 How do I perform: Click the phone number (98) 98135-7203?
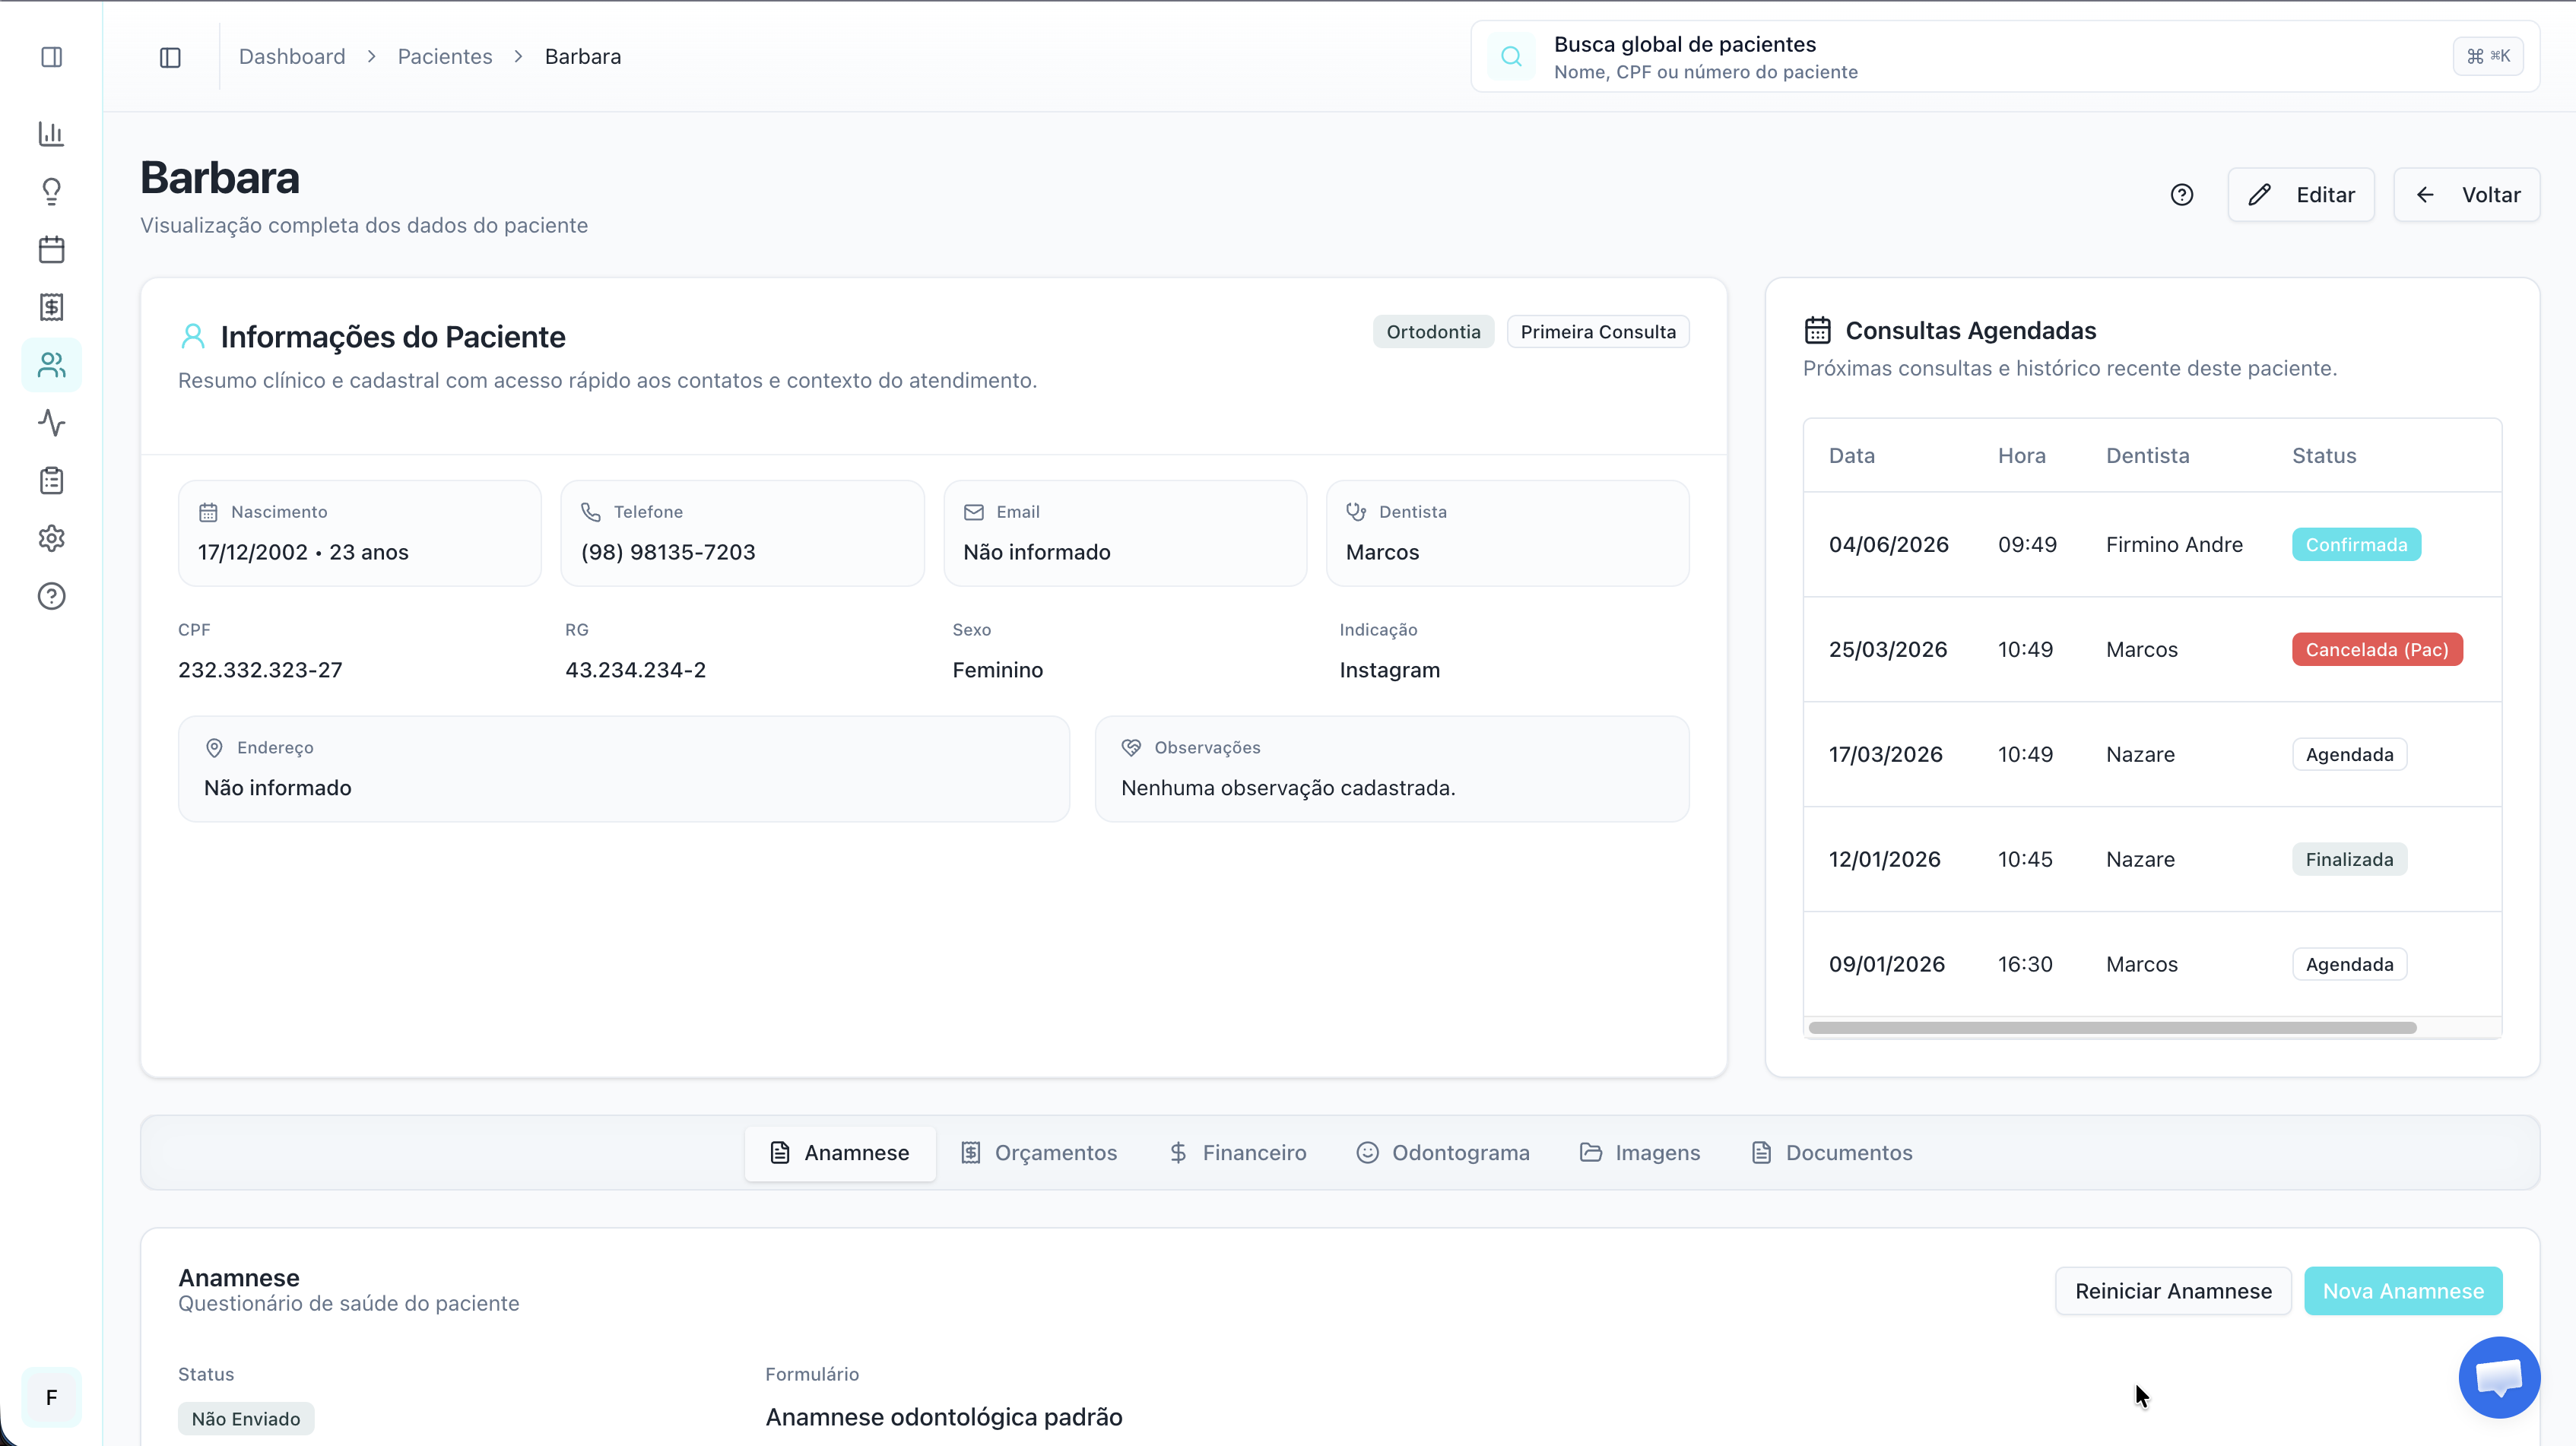pos(668,552)
